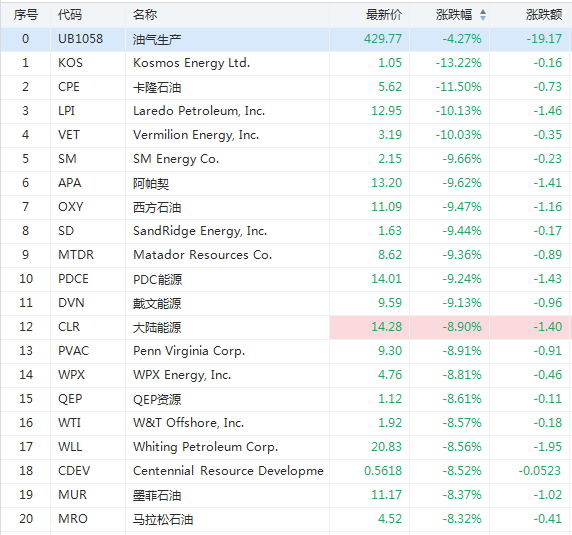Open Kosmos Energy Ltd. entry
The image size is (572, 535).
pyautogui.click(x=192, y=63)
